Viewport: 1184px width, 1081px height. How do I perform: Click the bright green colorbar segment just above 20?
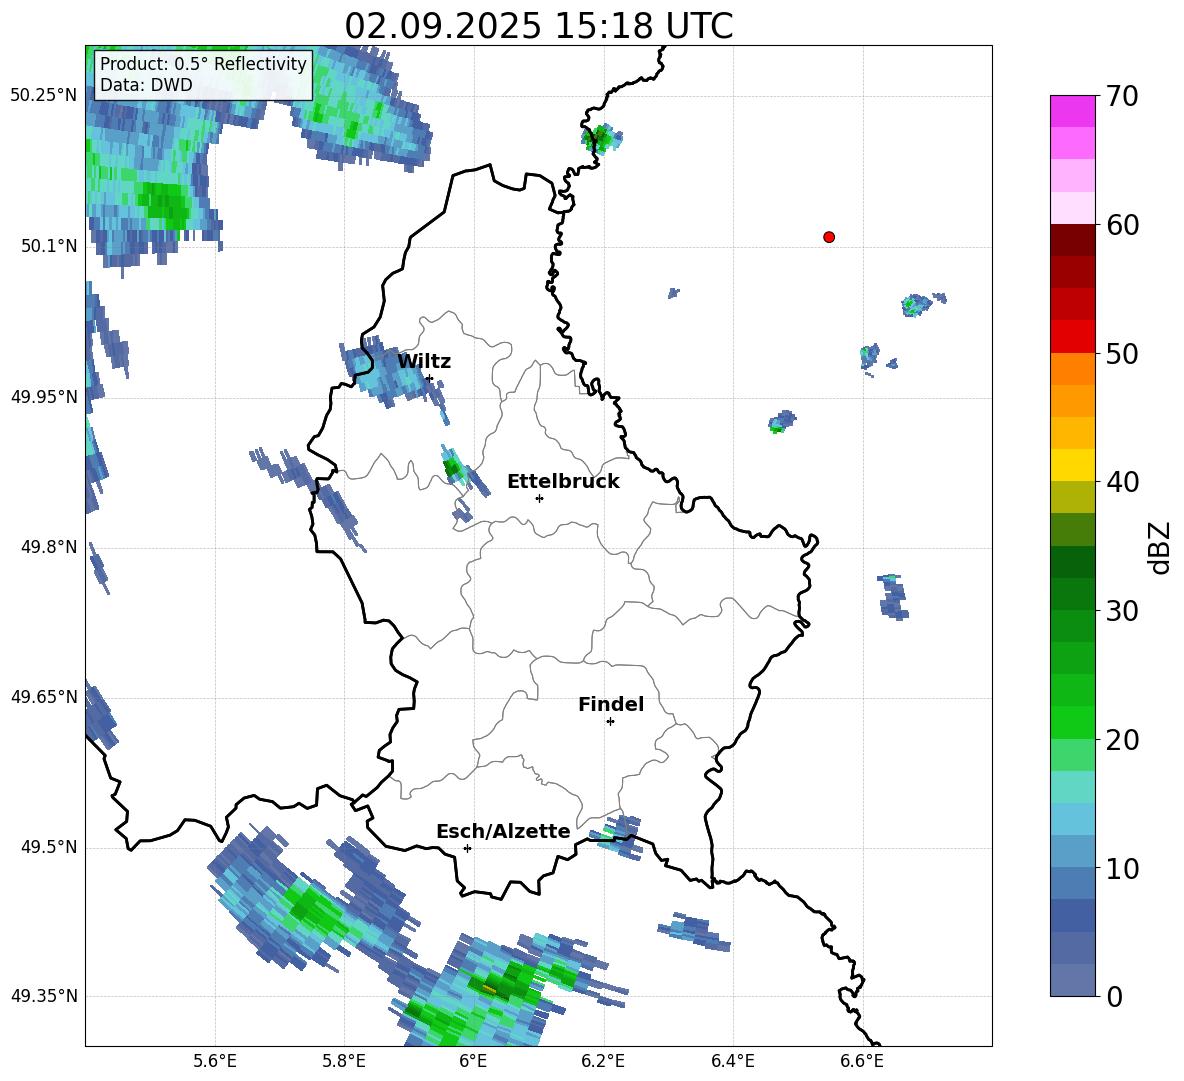pos(1072,722)
